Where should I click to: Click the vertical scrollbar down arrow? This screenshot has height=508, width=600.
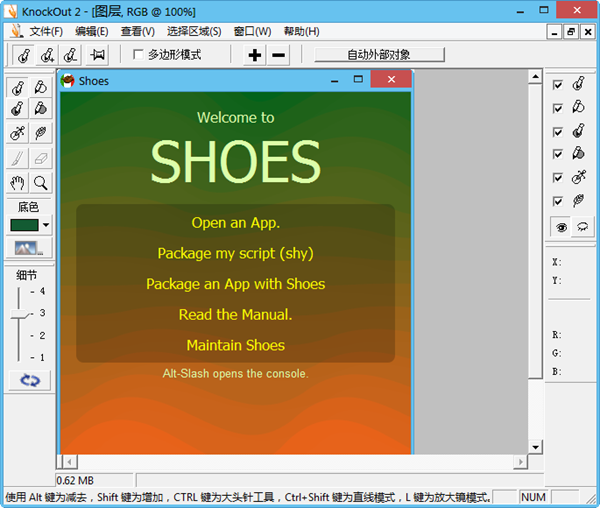click(535, 447)
